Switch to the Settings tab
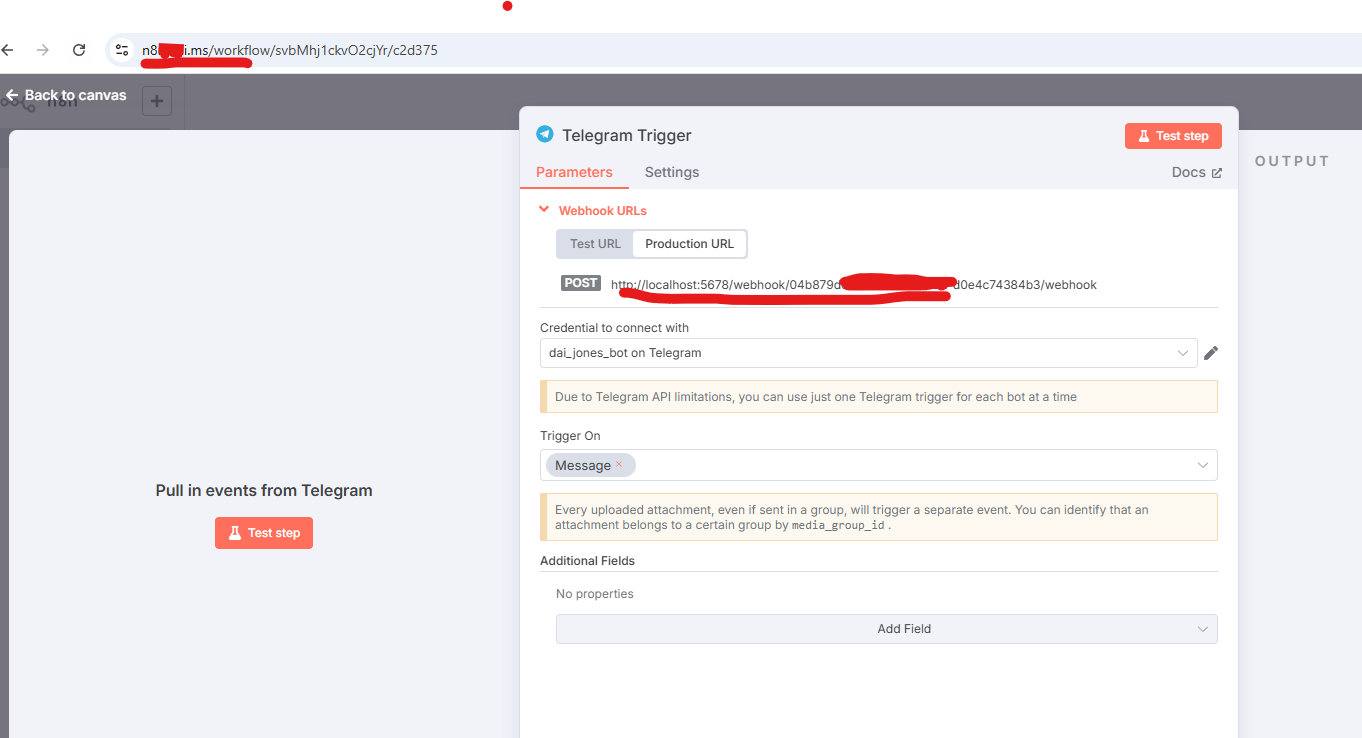Viewport: 1362px width, 738px height. [x=672, y=172]
